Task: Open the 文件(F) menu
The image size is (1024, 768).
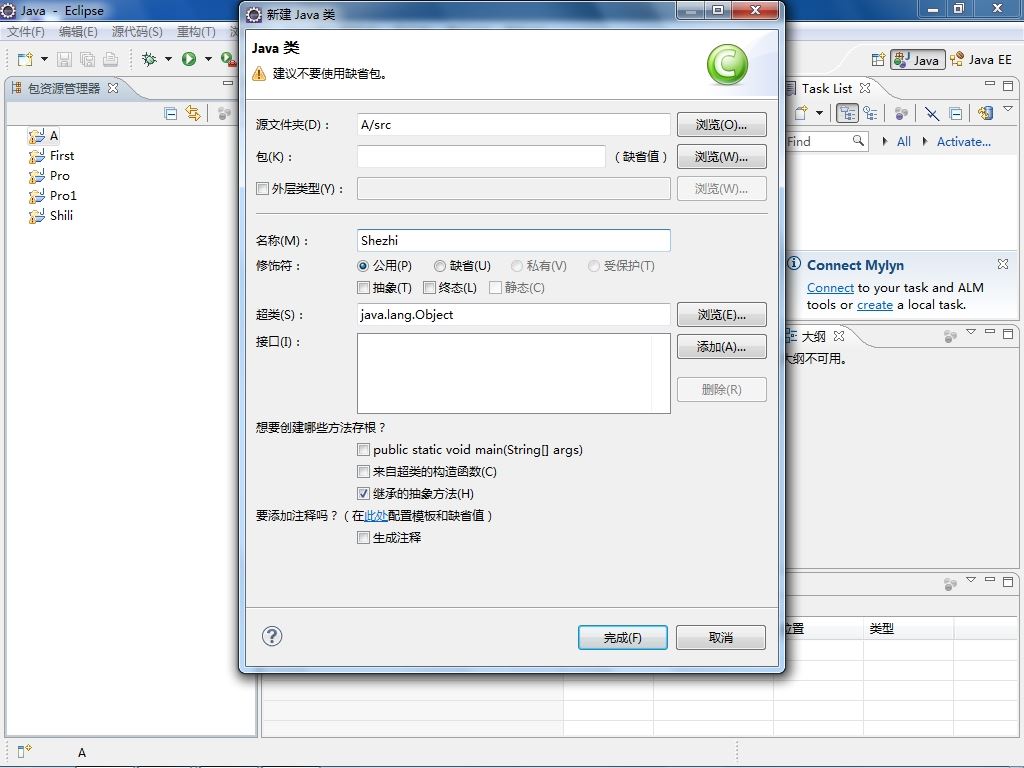Action: point(25,31)
